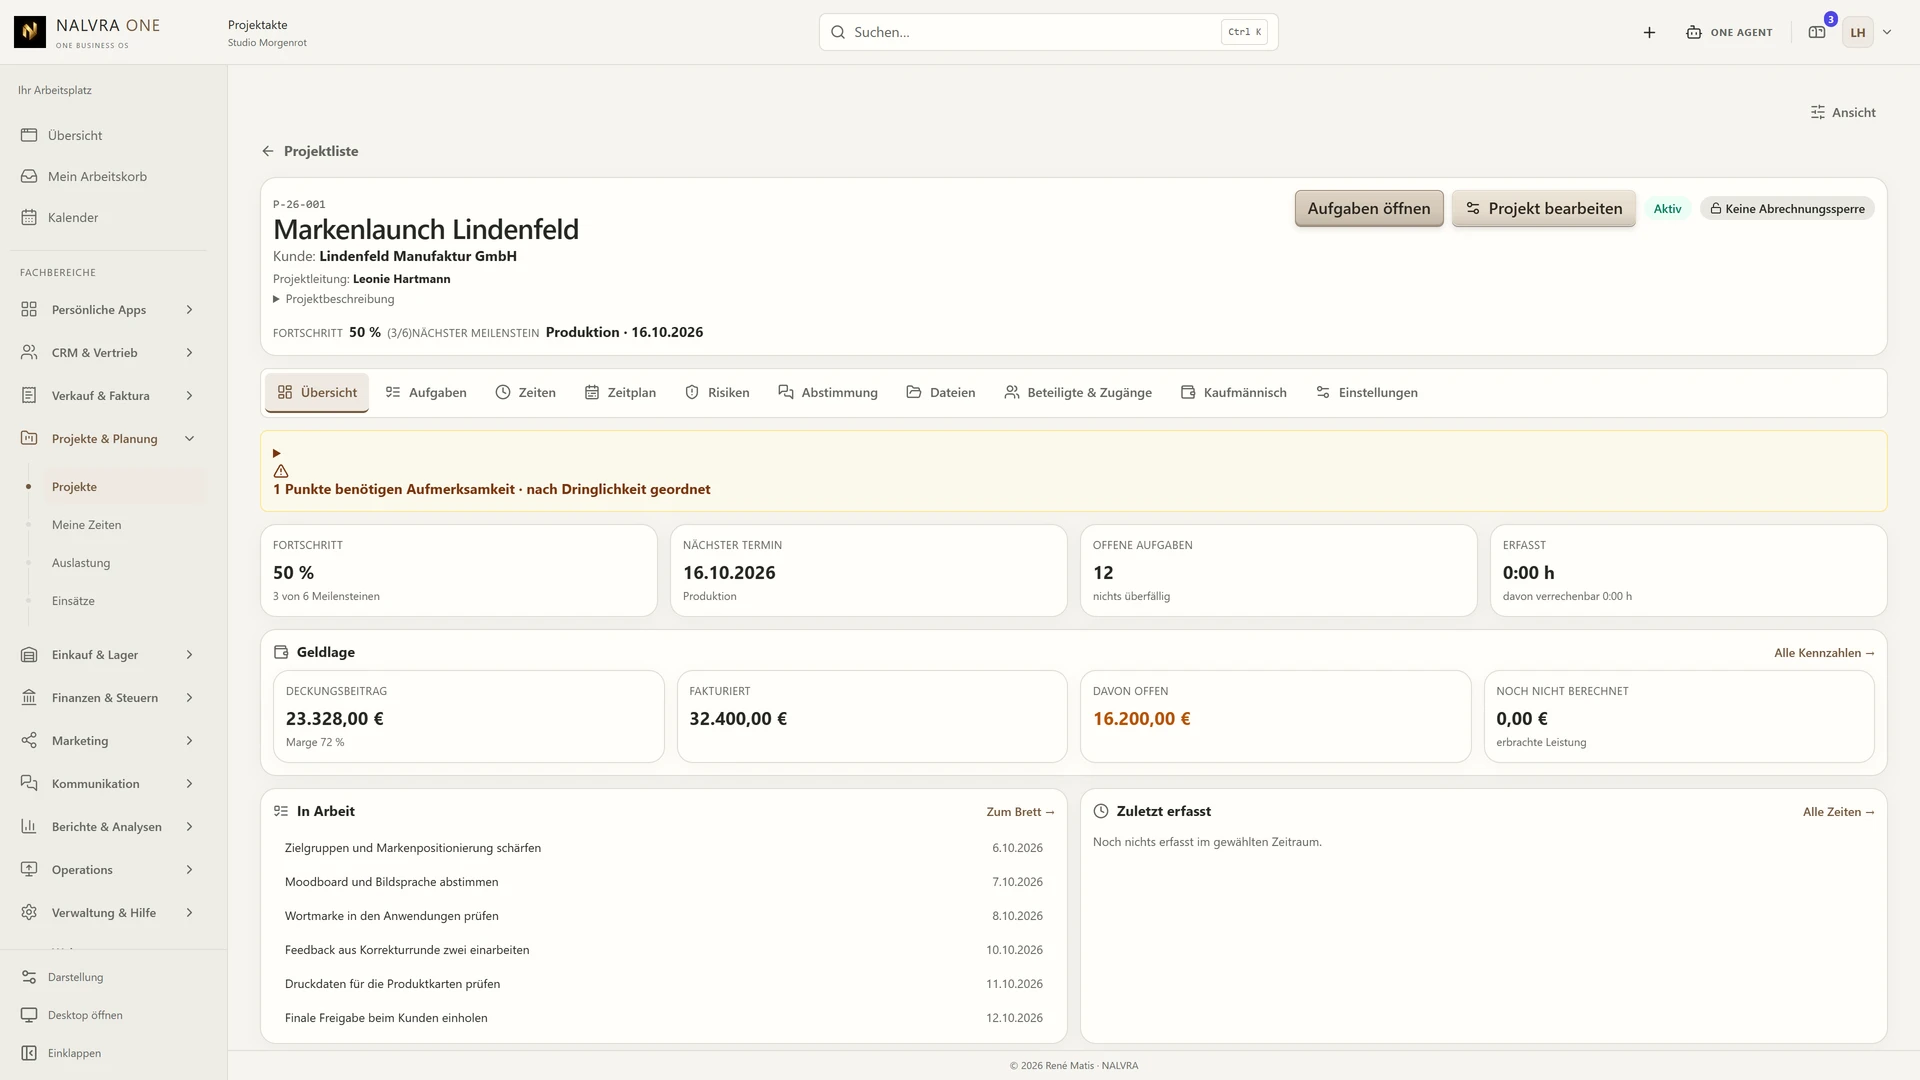1920x1080 pixels.
Task: Follow the Zum Brett link
Action: pyautogui.click(x=1021, y=812)
